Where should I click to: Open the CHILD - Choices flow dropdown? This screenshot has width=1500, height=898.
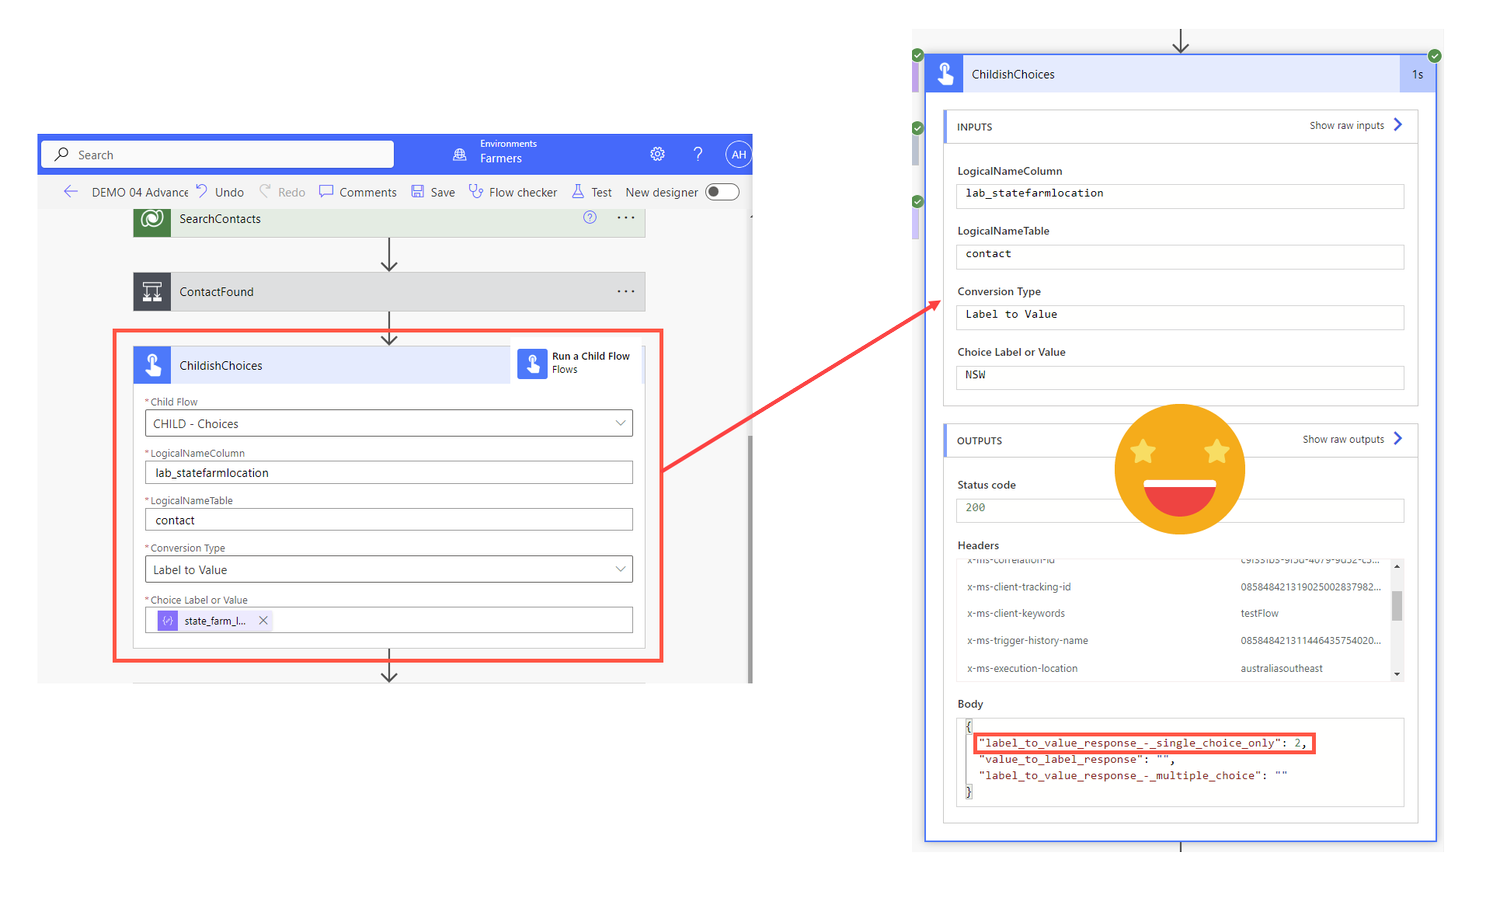[x=621, y=423]
